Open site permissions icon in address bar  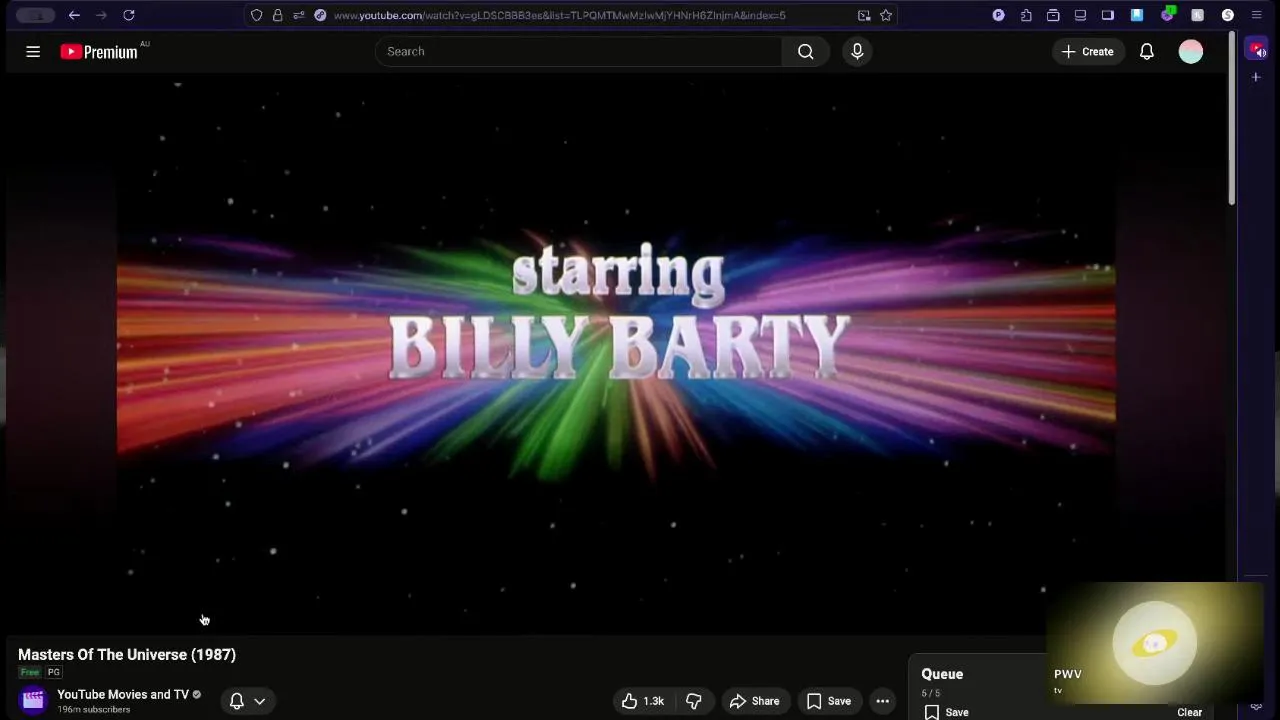point(299,15)
